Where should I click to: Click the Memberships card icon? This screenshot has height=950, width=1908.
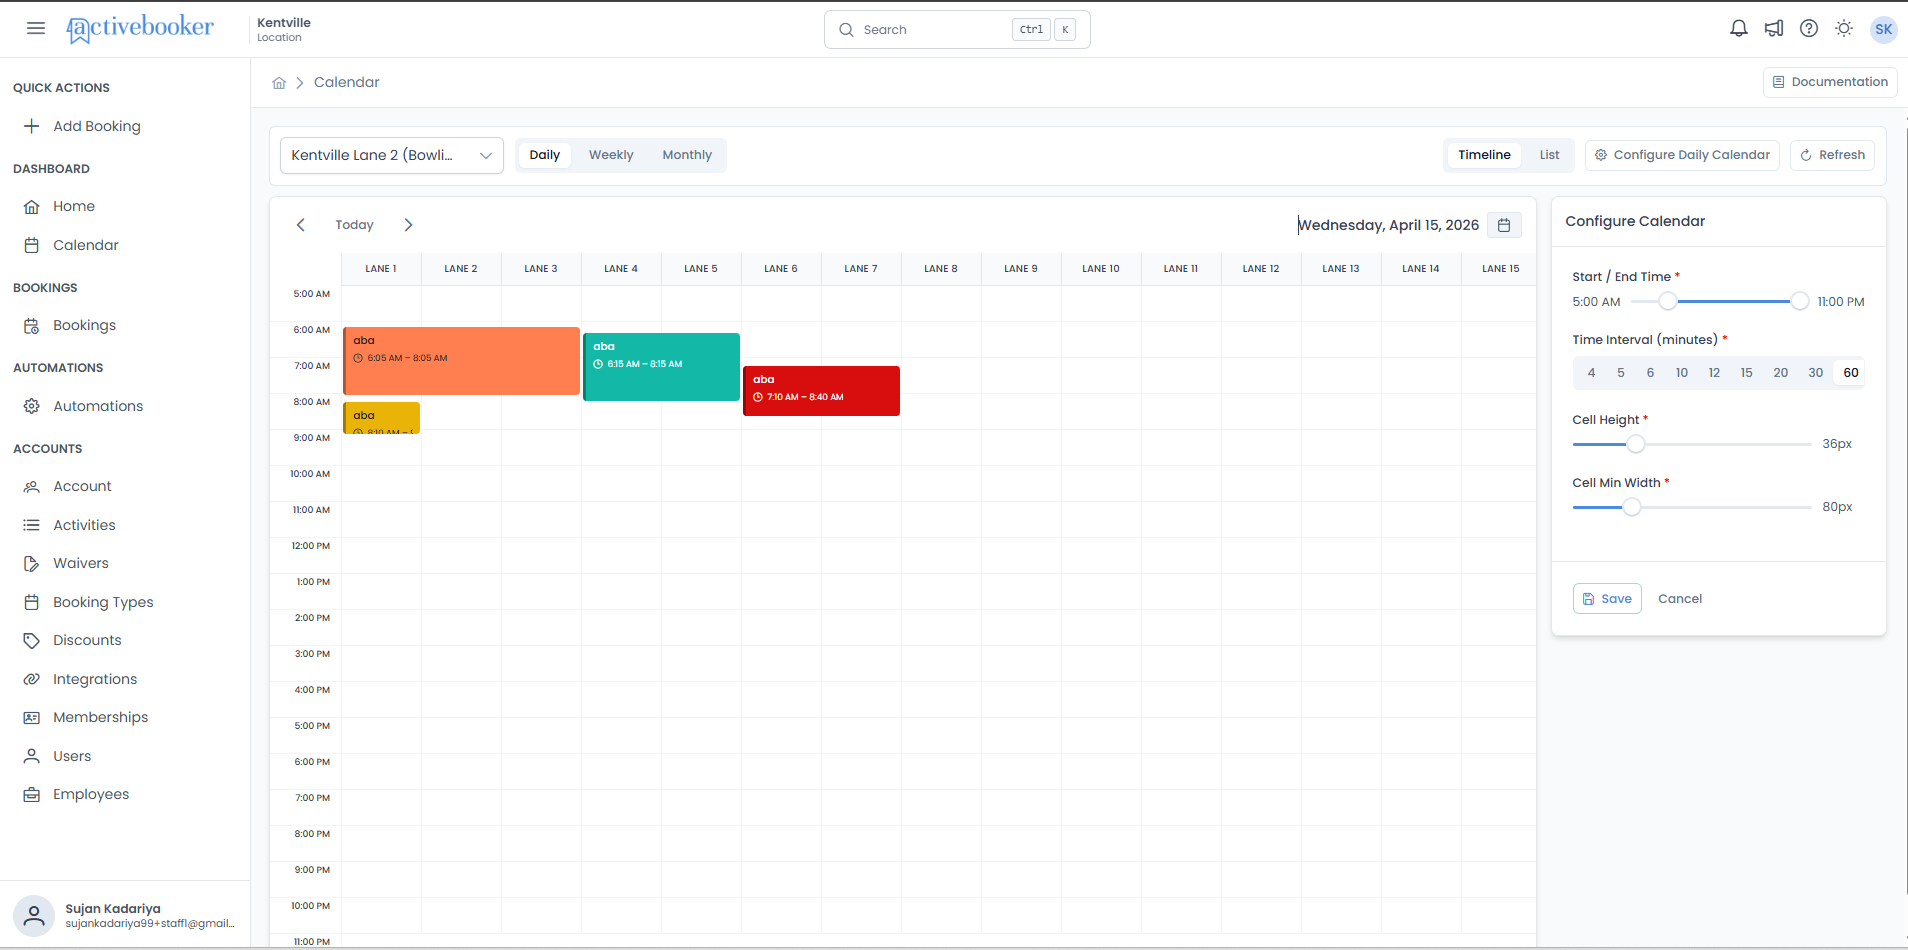tap(32, 718)
